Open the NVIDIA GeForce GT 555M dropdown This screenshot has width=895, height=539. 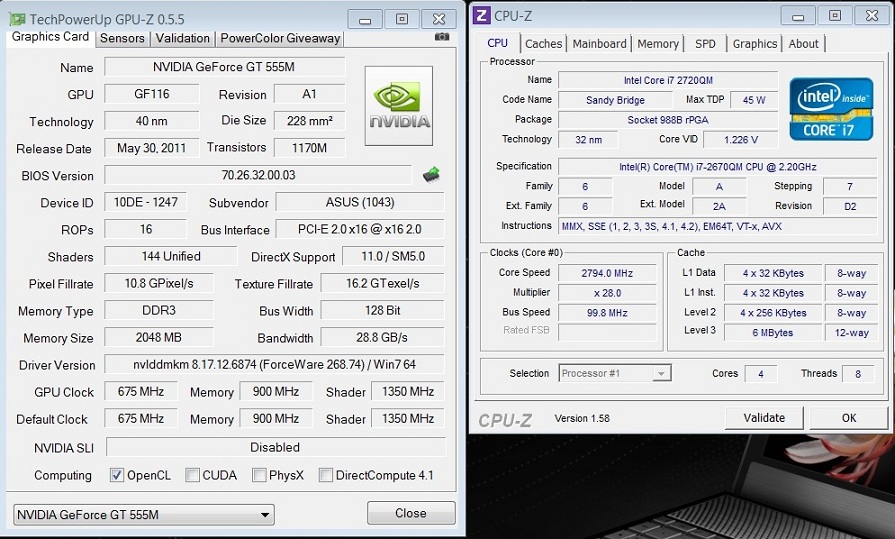[144, 514]
